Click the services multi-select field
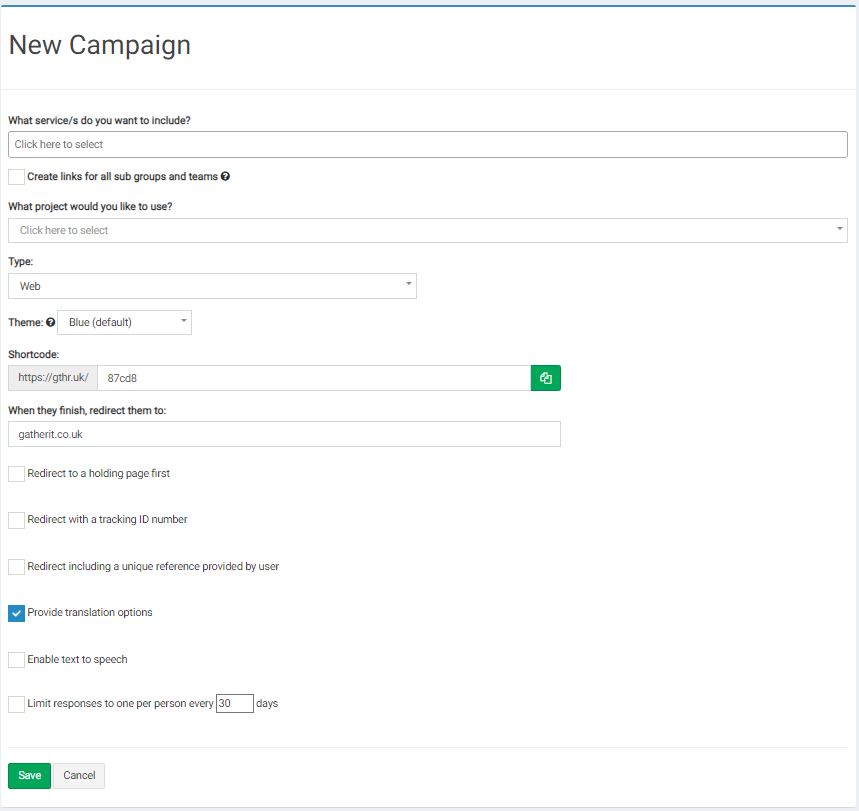Image resolution: width=859 pixels, height=811 pixels. point(427,145)
